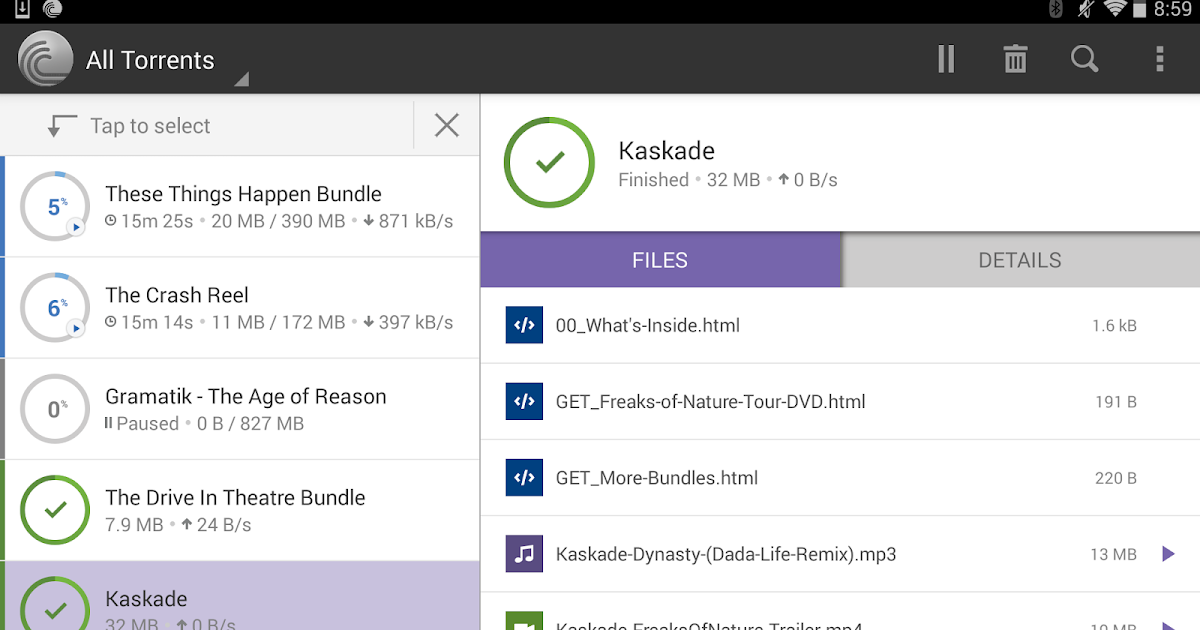The image size is (1200, 630).
Task: Expand the All Torrents filter dropdown
Action: (x=150, y=60)
